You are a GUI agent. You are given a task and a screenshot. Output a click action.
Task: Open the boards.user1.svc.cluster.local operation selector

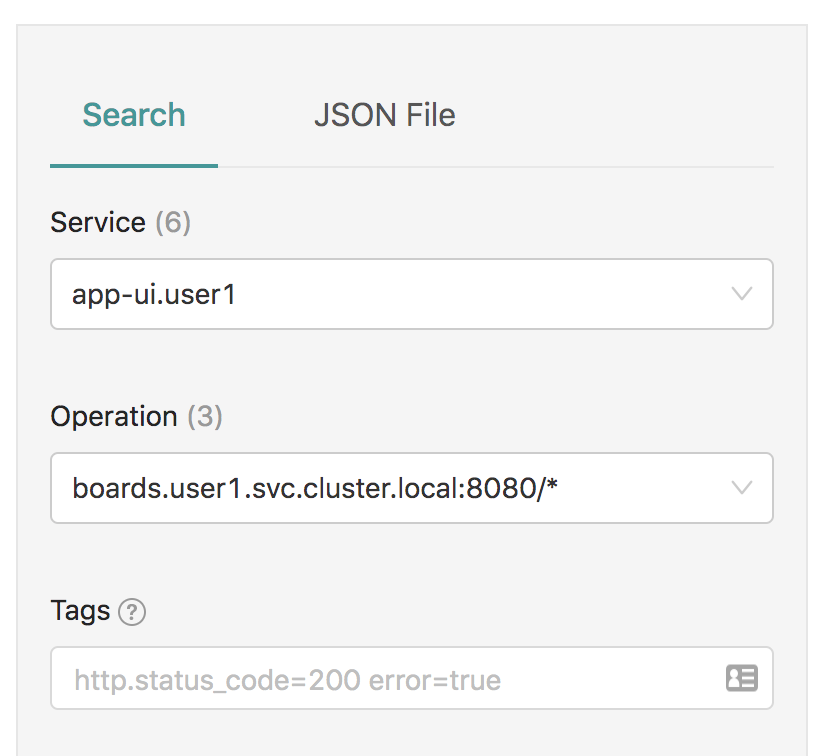click(x=411, y=488)
